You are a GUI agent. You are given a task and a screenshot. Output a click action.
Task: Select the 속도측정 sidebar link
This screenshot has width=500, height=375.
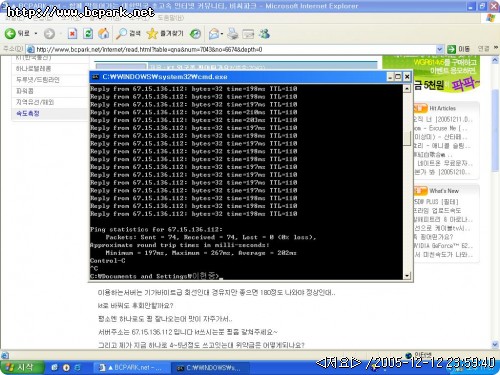click(28, 113)
